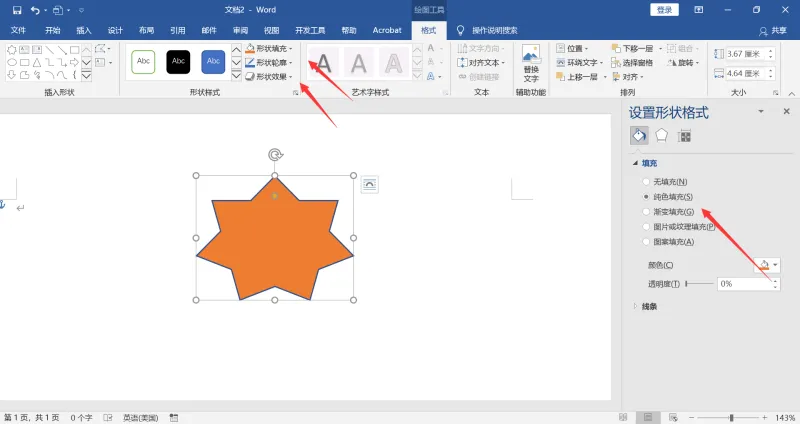
Task: Open the 环绕文字 (Wrap Text) dropdown
Action: click(580, 63)
